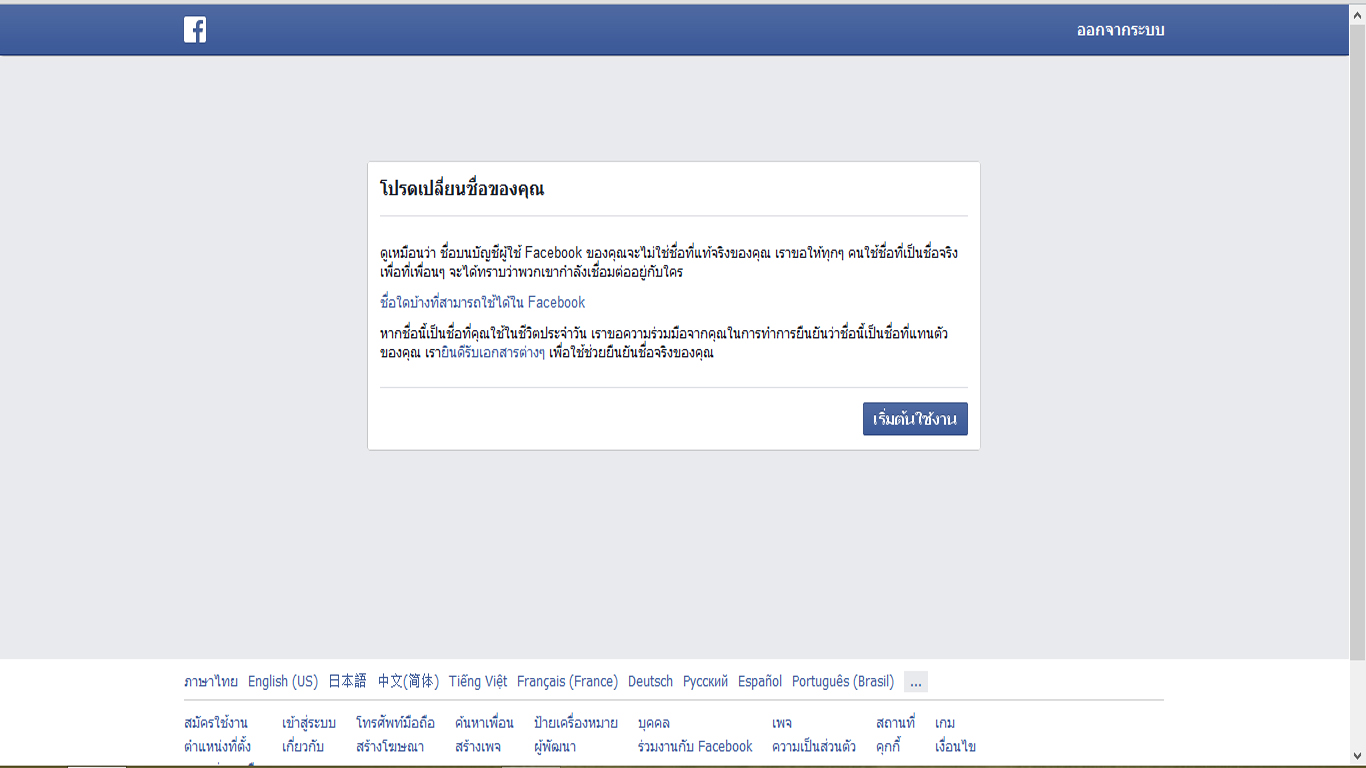Open the เข้าสู่ระบบ footer link
This screenshot has width=1366, height=768.
point(309,722)
